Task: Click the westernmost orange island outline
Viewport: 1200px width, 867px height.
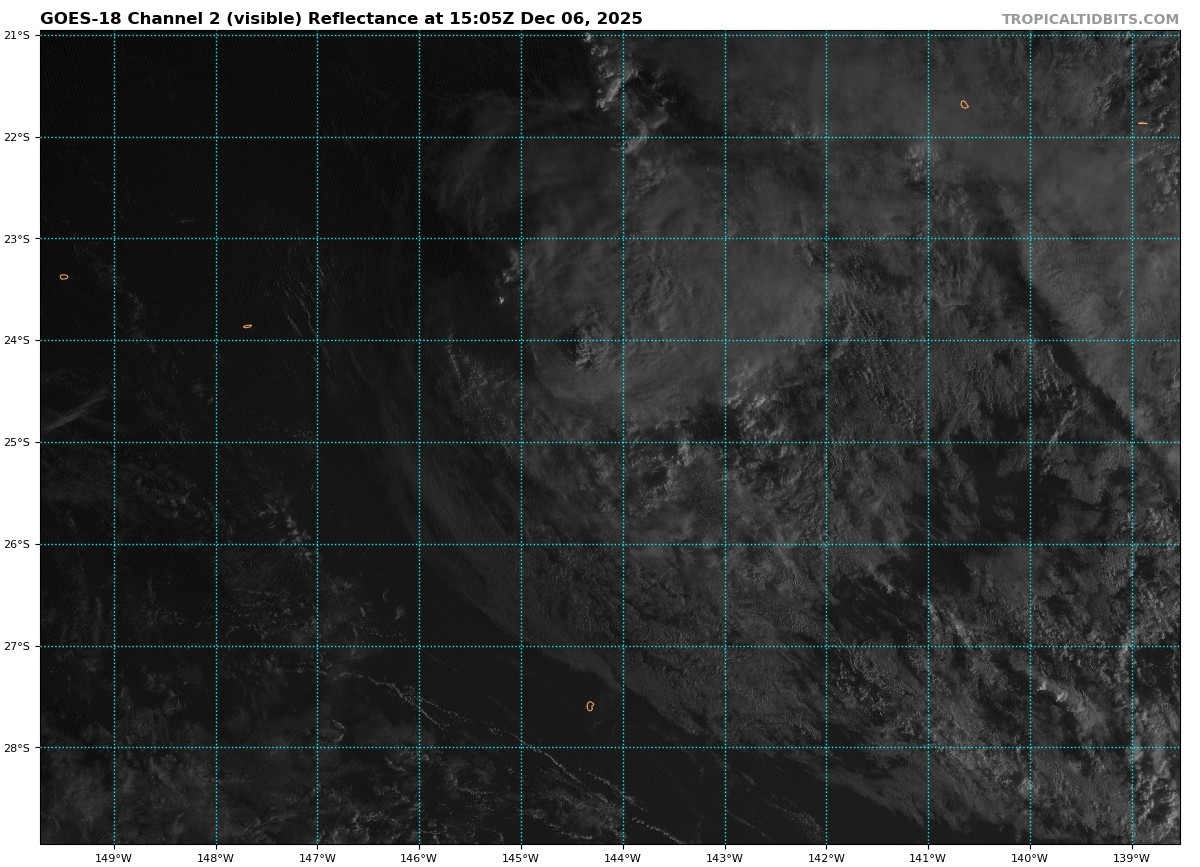Action: (64, 277)
